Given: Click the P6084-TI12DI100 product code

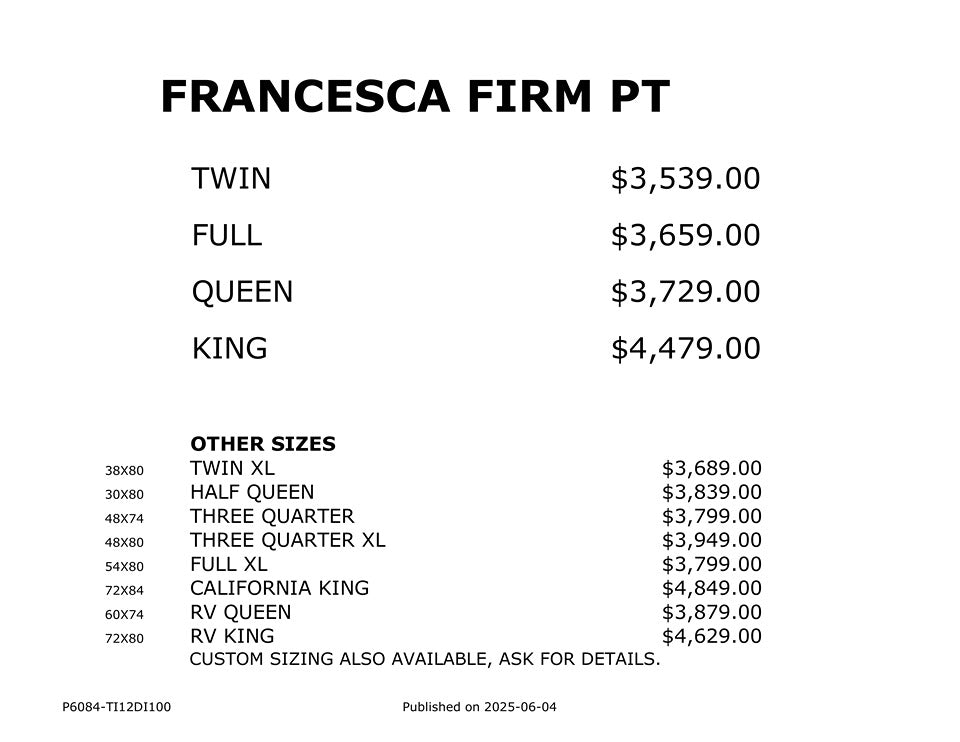Looking at the screenshot, I should tap(116, 707).
